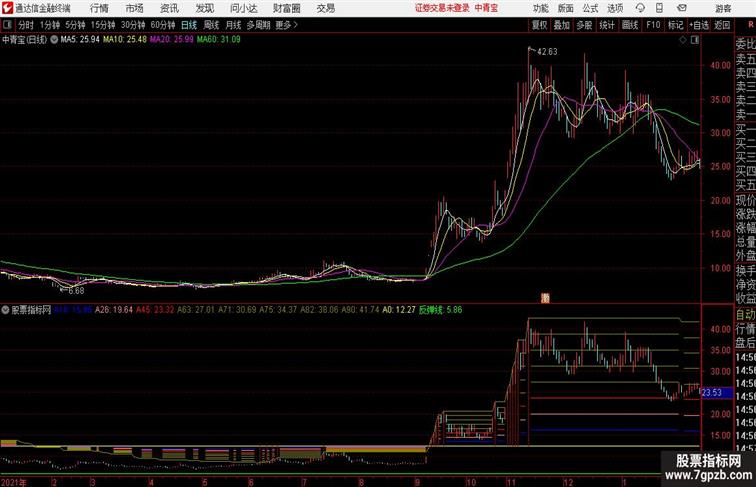
Task: Switch to 5分钟 period
Action: [75, 25]
